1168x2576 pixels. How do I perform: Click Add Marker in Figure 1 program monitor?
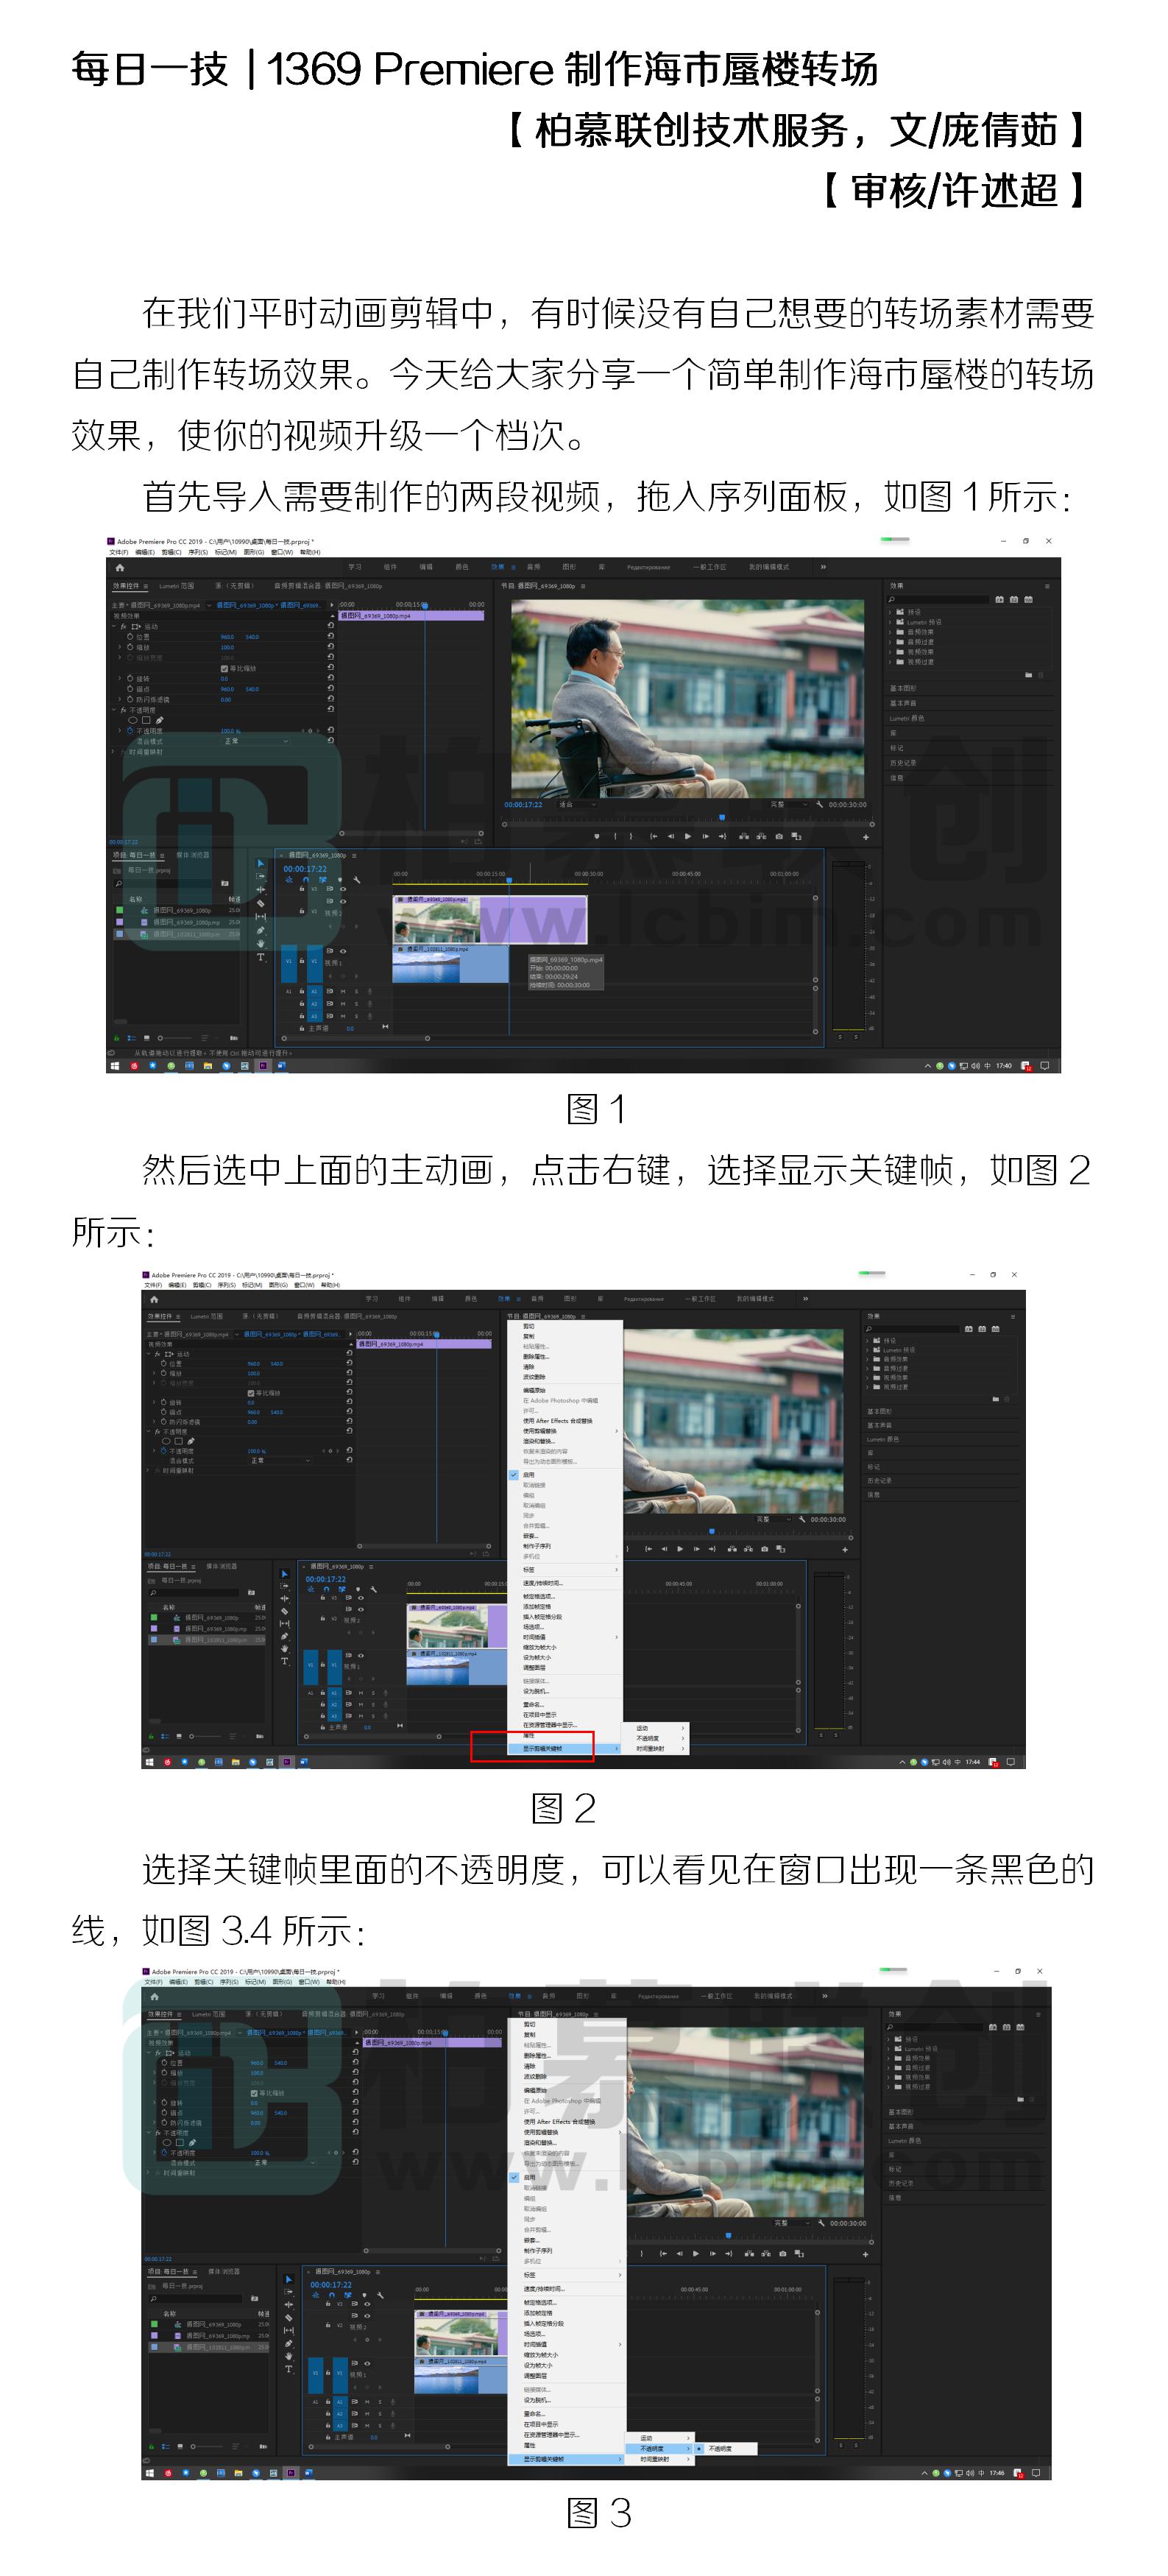point(597,837)
